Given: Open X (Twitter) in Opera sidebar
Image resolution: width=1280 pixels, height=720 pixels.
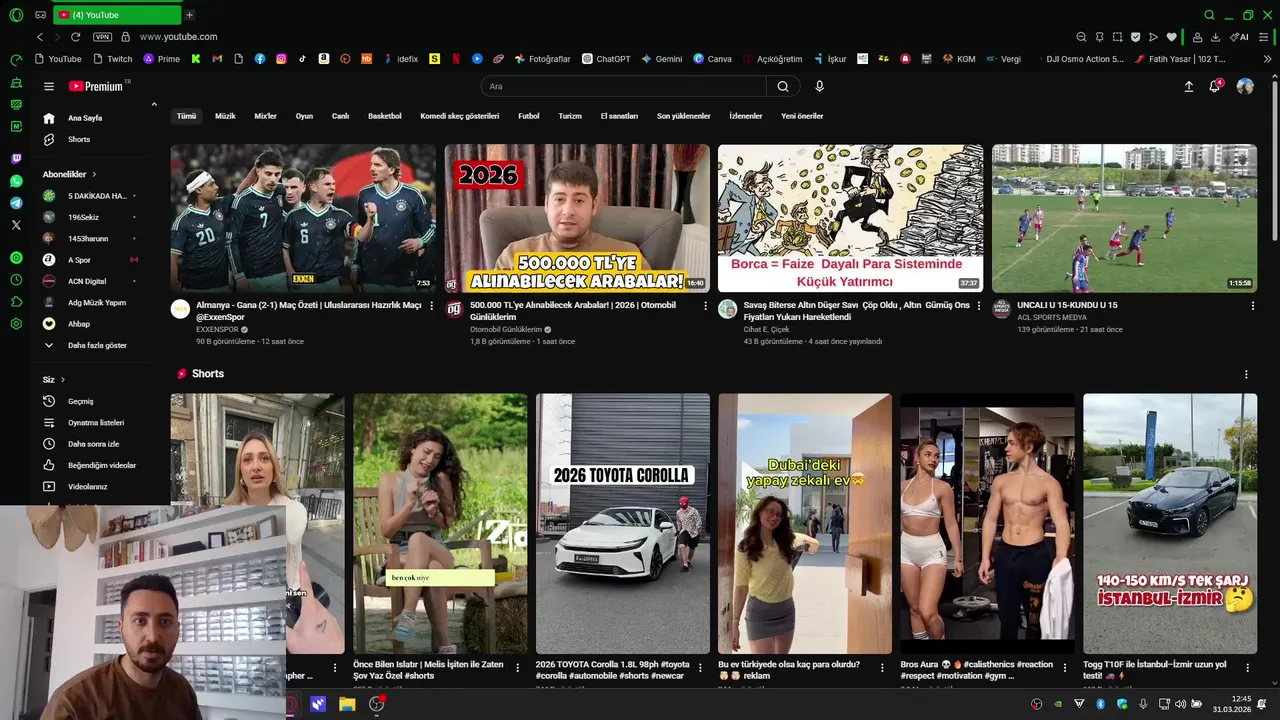Looking at the screenshot, I should click(16, 225).
